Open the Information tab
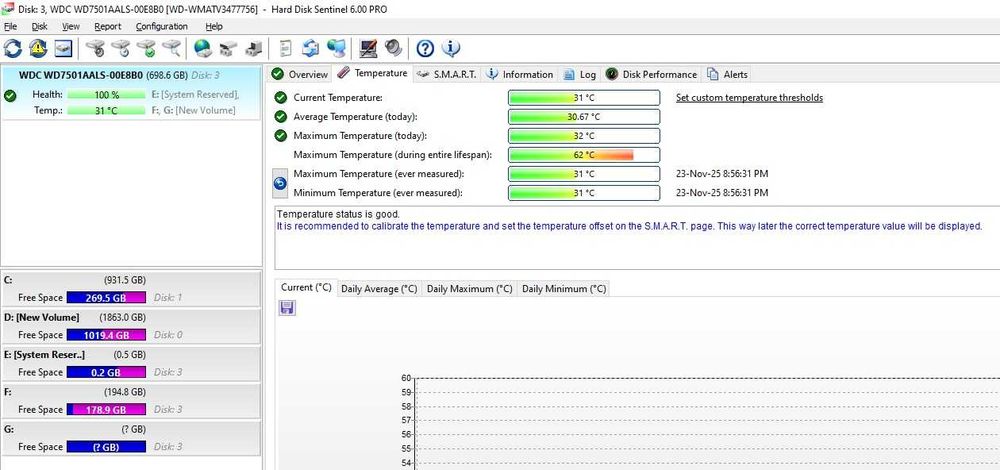This screenshot has width=1000, height=470. 520,75
